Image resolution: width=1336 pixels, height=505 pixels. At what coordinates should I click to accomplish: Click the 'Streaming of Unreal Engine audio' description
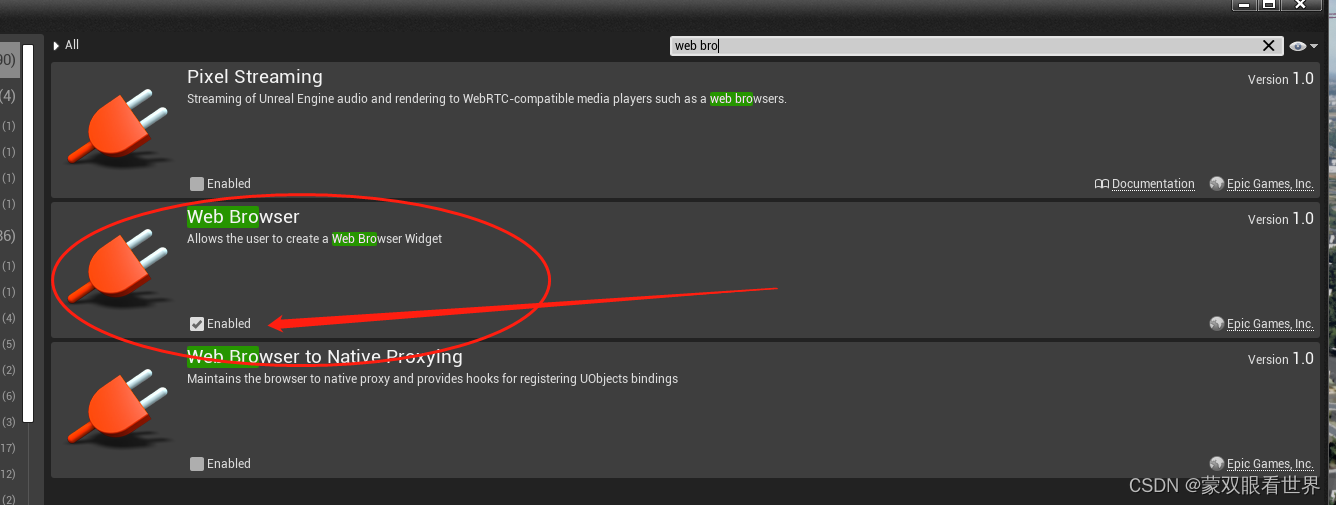tap(487, 99)
